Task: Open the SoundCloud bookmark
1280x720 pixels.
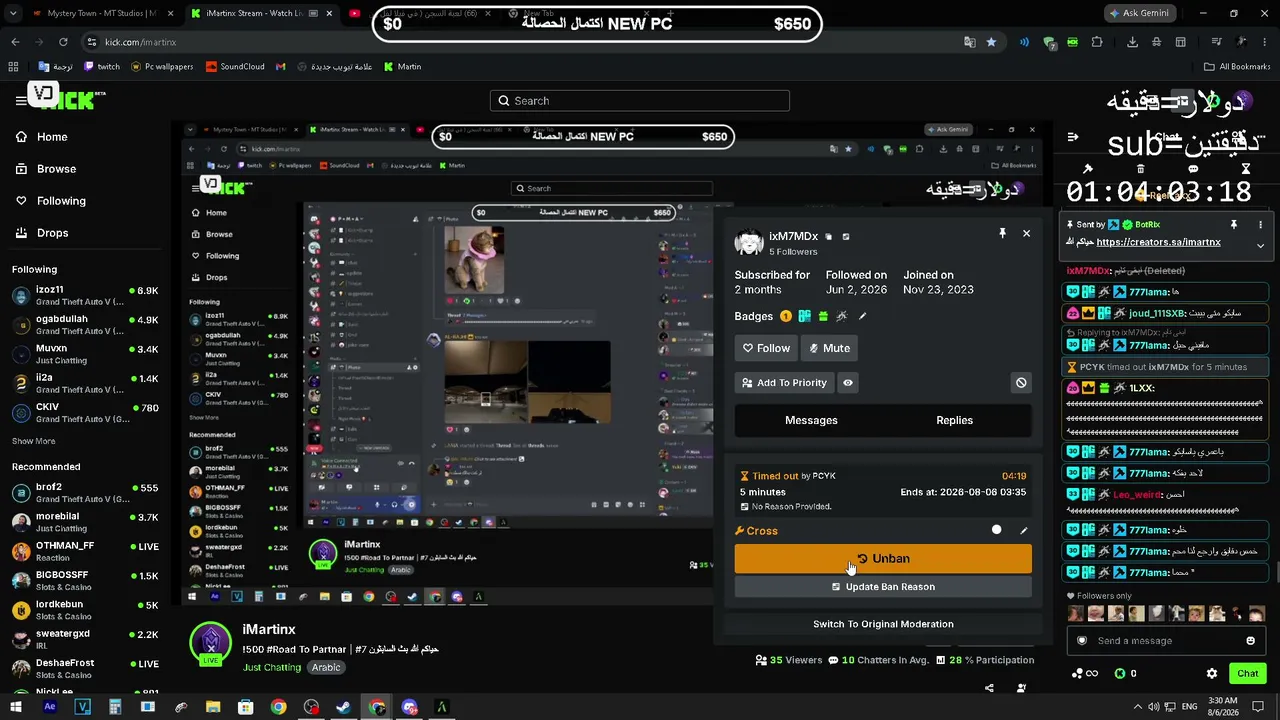Action: tap(235, 67)
